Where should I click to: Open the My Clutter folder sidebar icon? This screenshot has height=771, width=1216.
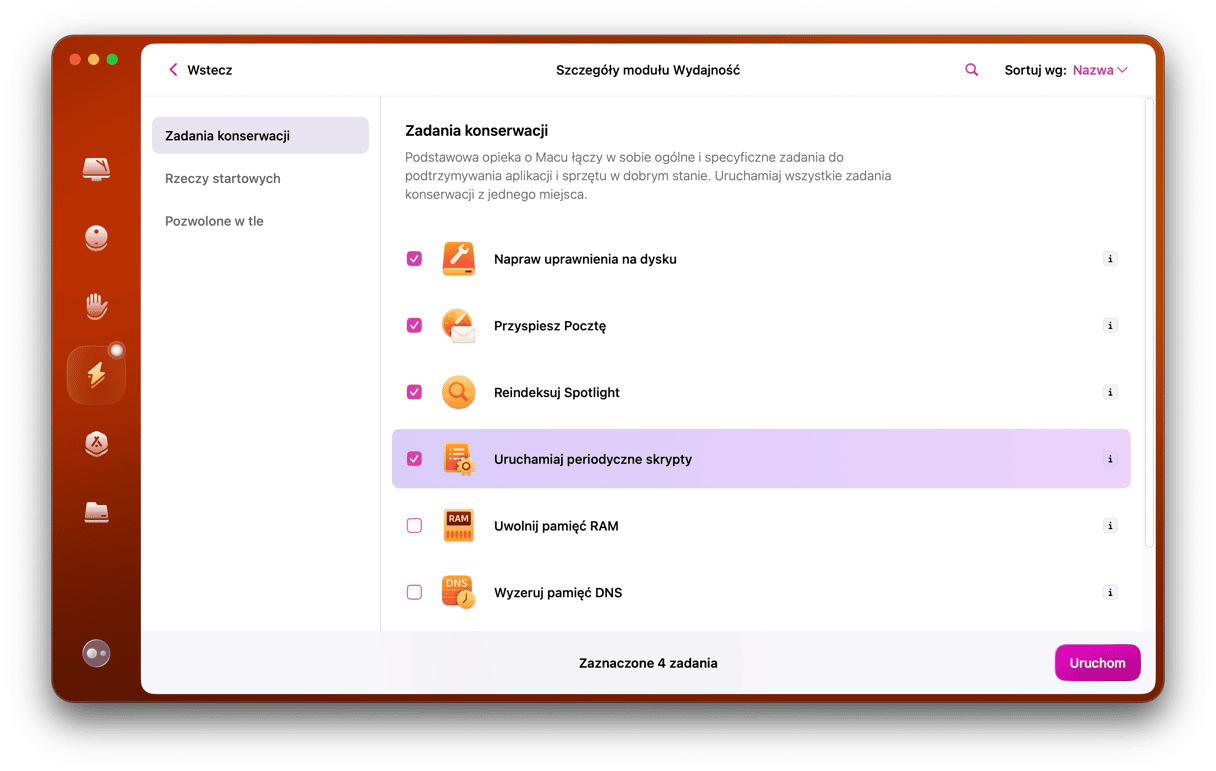coord(96,512)
